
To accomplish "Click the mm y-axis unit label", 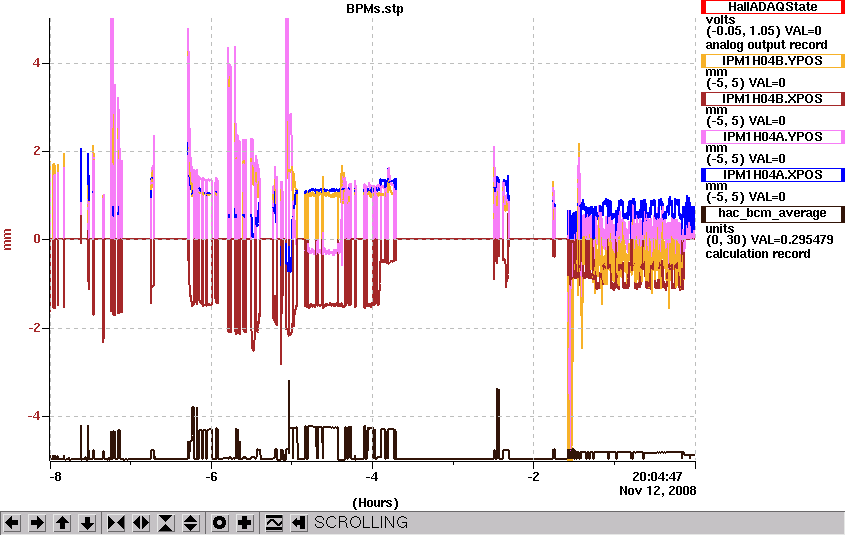I will tap(8, 239).
